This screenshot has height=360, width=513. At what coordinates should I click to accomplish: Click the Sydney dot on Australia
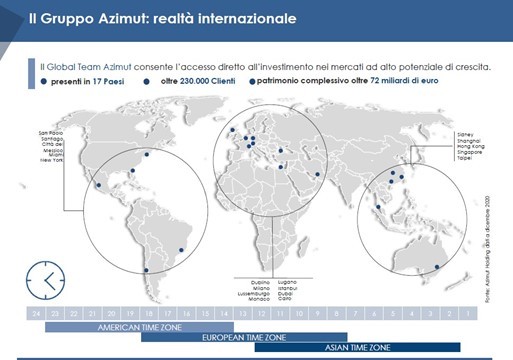click(x=437, y=267)
